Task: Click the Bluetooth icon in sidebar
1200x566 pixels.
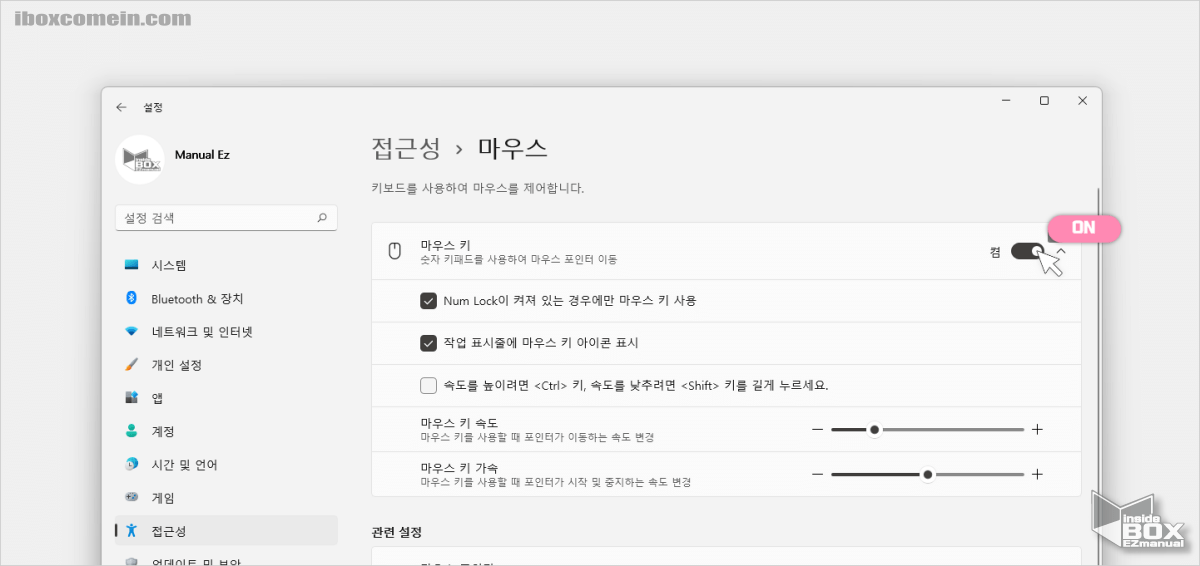Action: click(x=131, y=298)
